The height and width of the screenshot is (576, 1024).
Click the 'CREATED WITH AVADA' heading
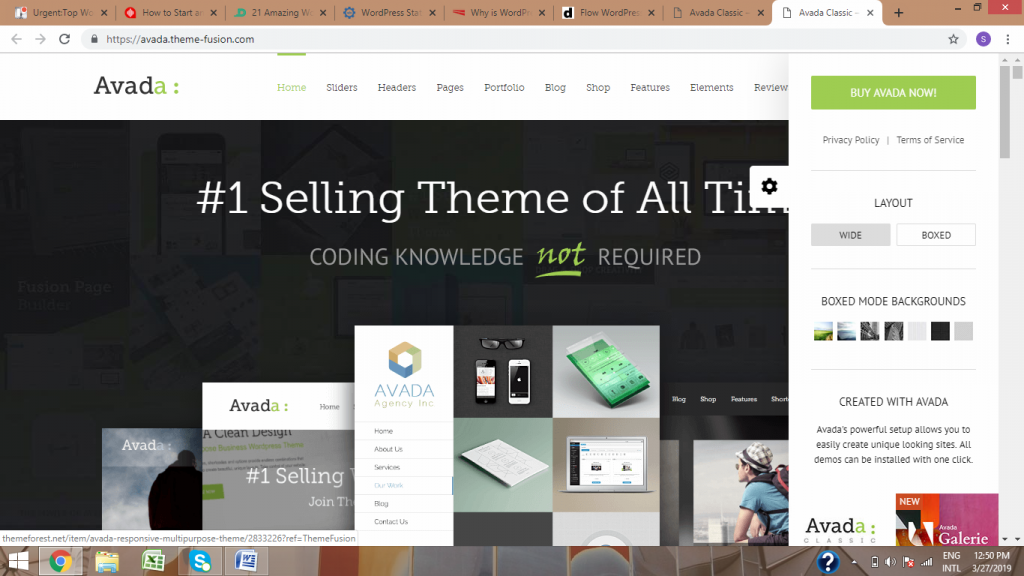tap(893, 402)
